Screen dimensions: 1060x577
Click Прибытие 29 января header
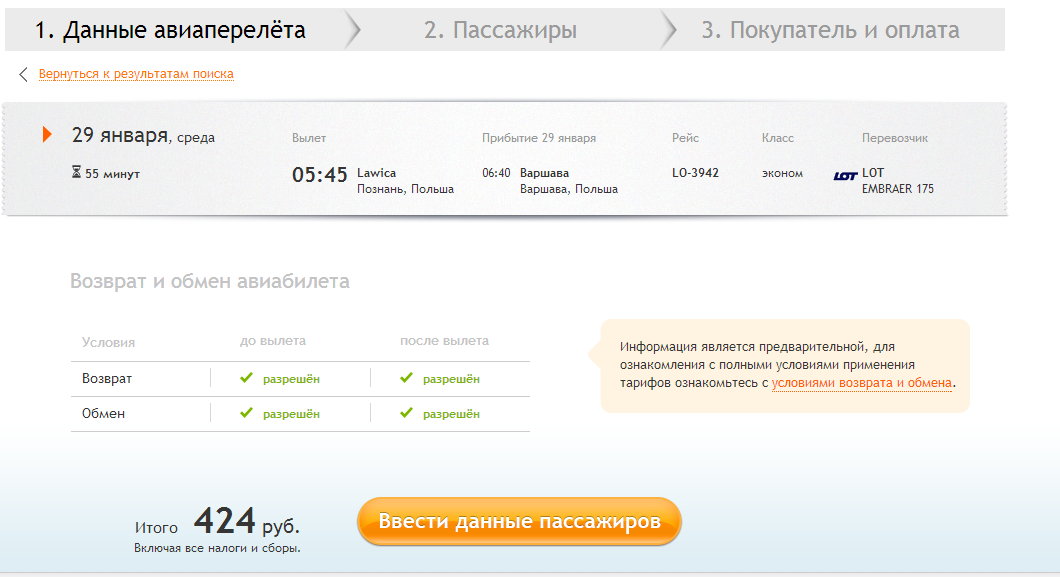pyautogui.click(x=539, y=138)
